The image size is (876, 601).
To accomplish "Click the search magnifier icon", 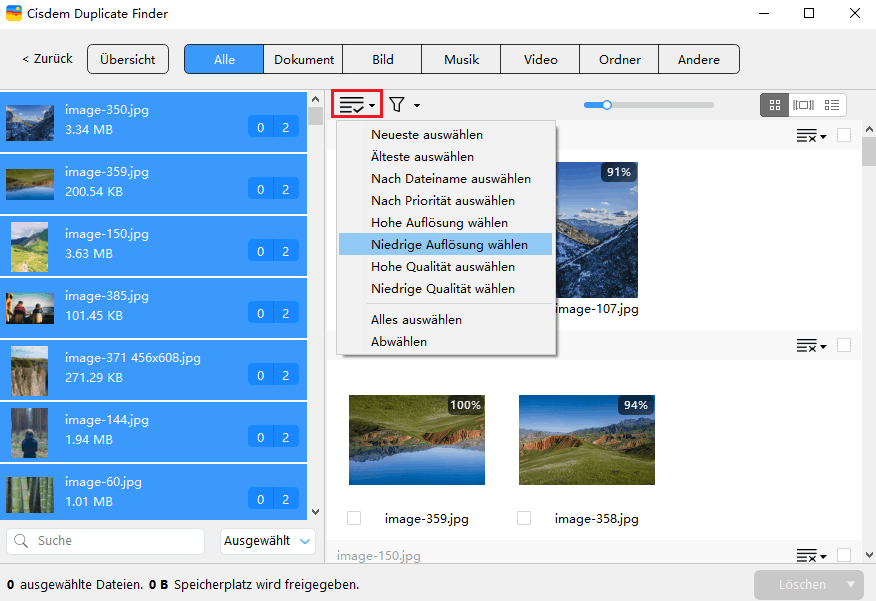I will click(x=21, y=541).
